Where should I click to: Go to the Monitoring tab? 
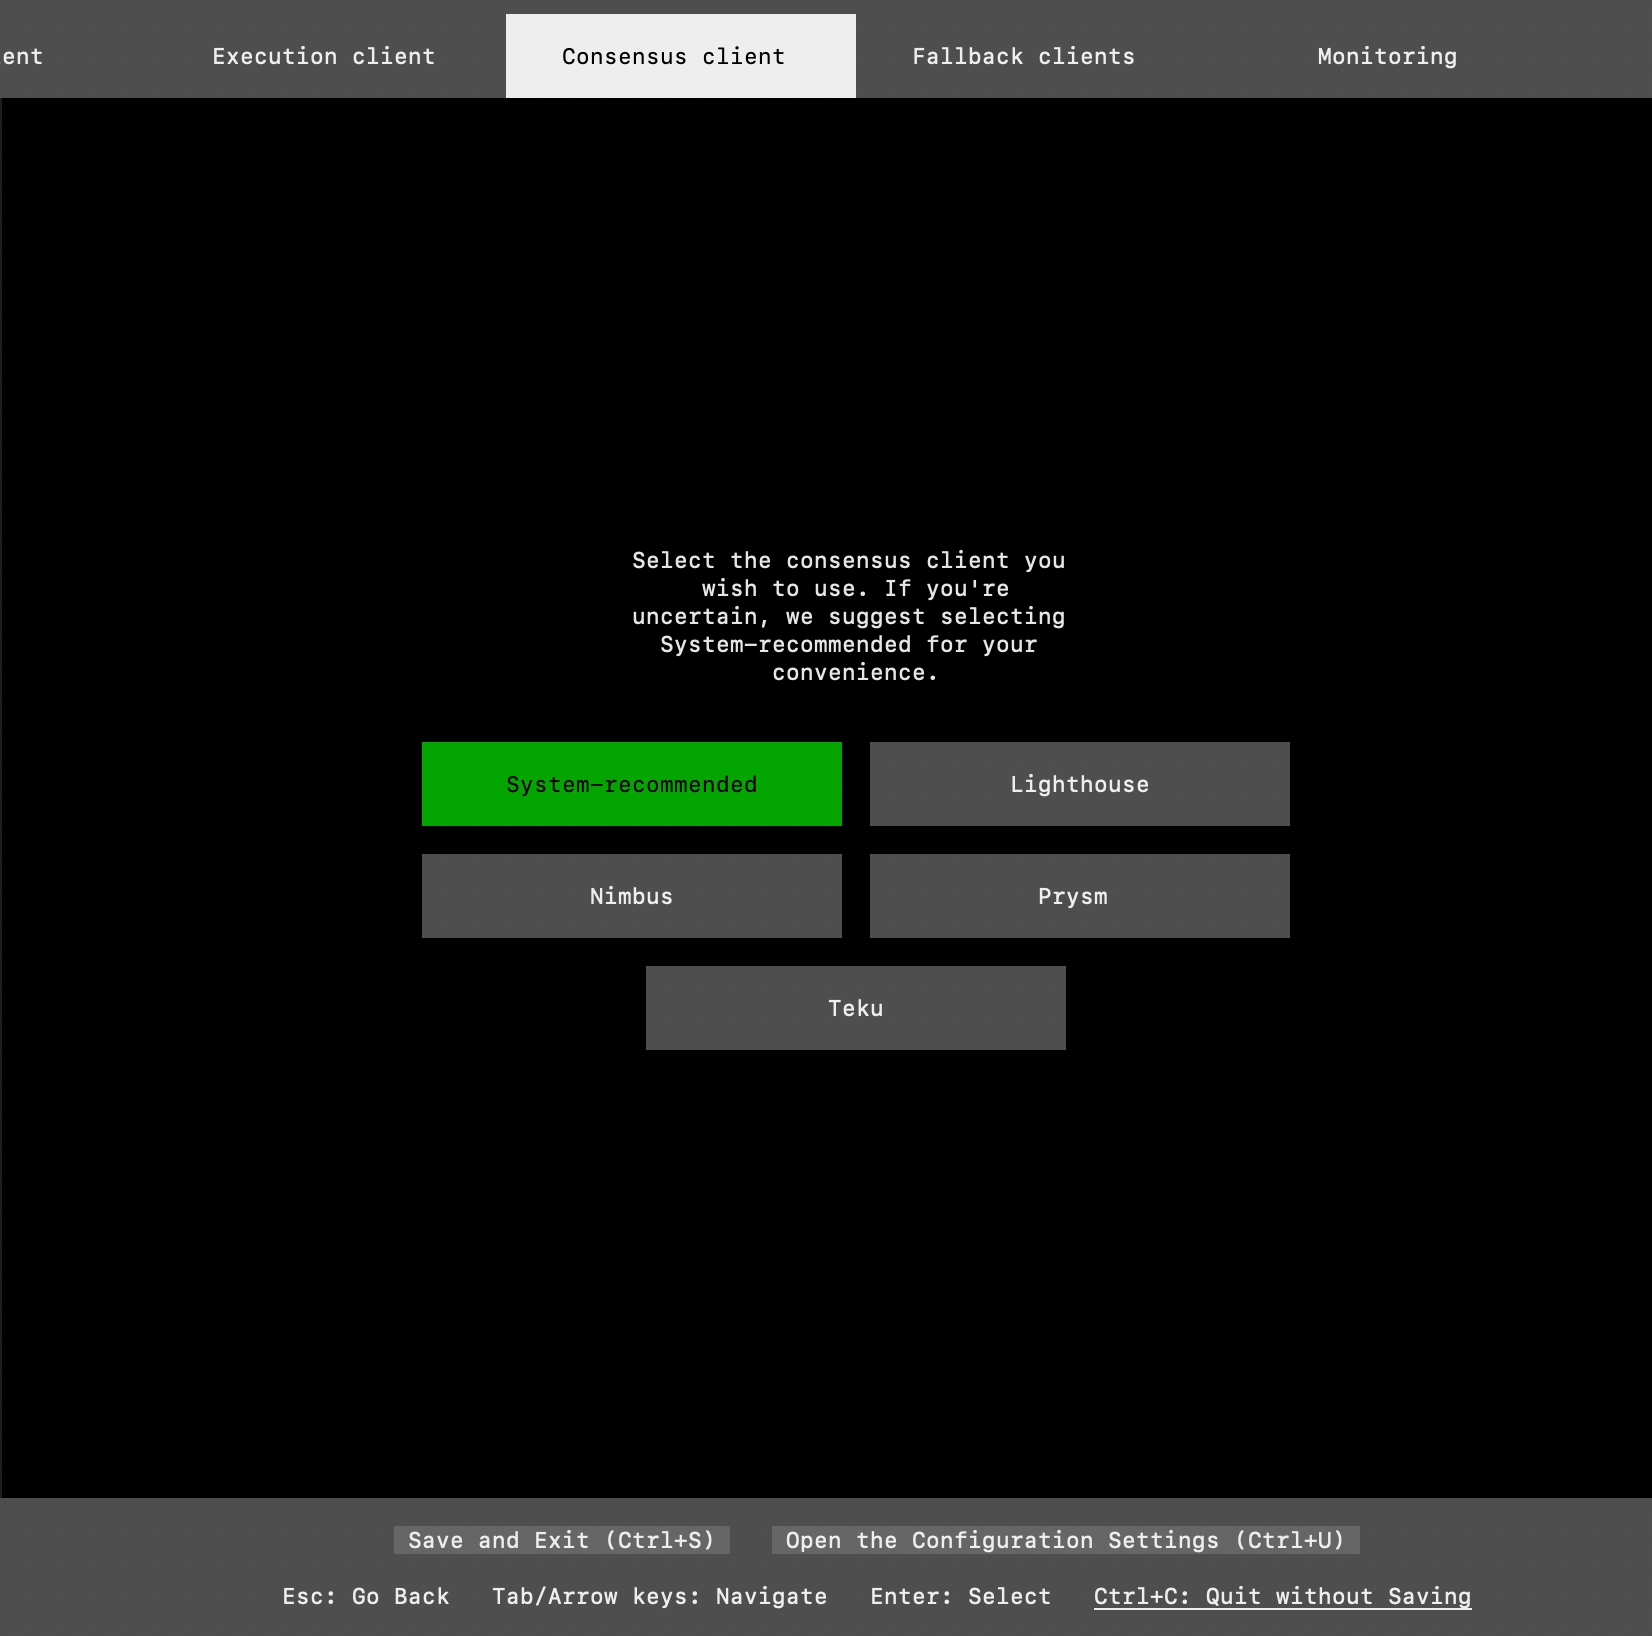[1386, 57]
